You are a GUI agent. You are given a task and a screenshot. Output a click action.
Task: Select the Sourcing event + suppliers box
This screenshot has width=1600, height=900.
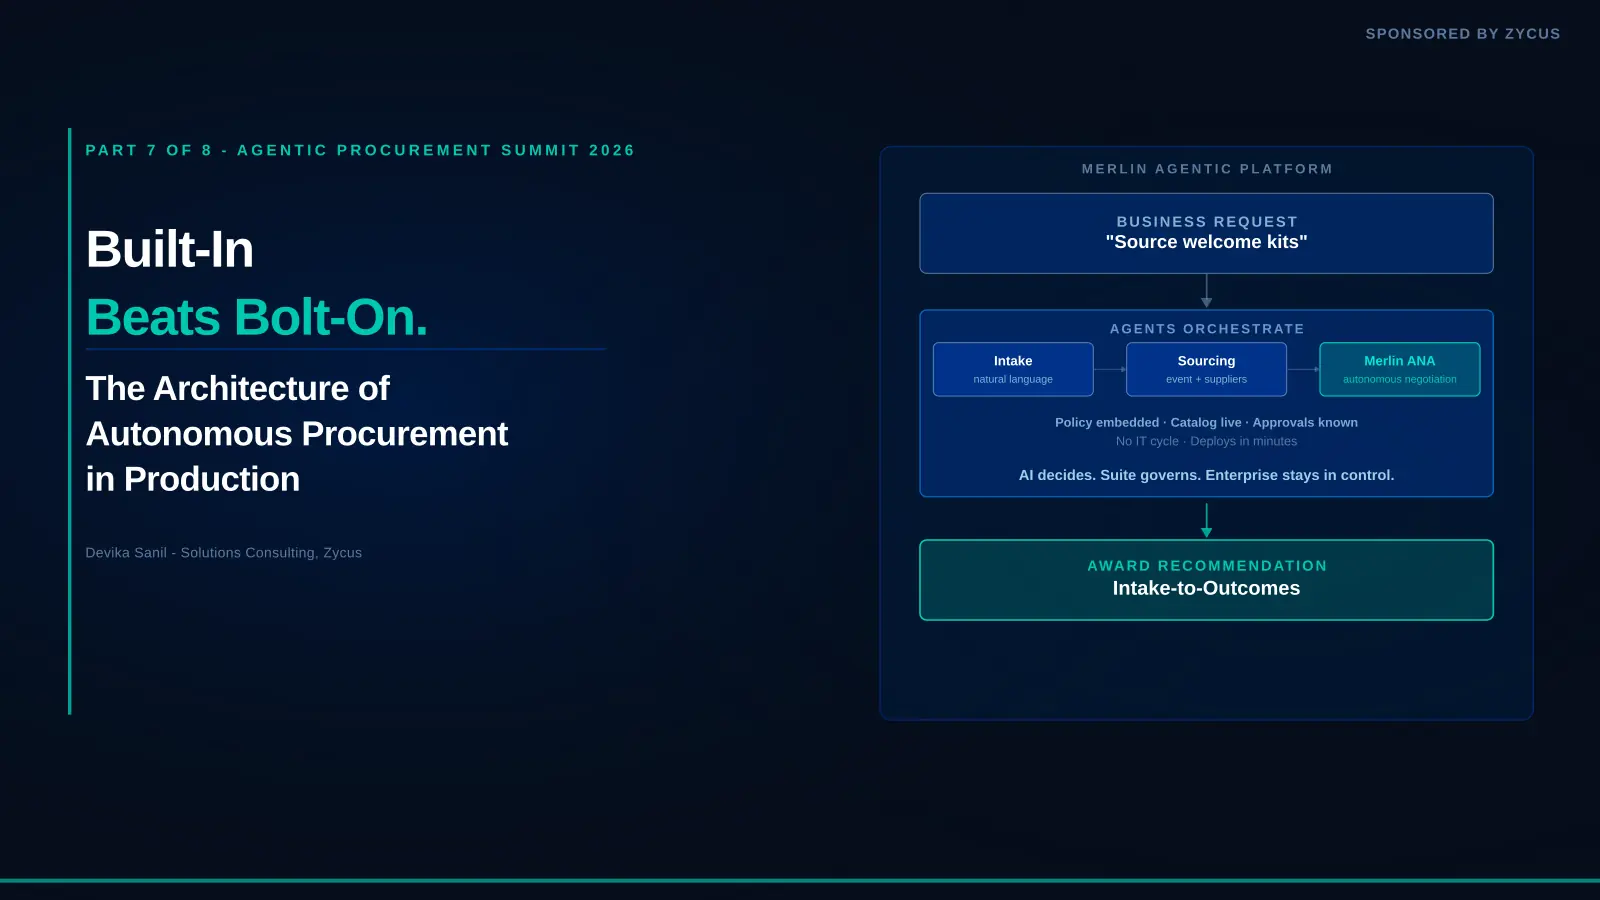pos(1206,369)
